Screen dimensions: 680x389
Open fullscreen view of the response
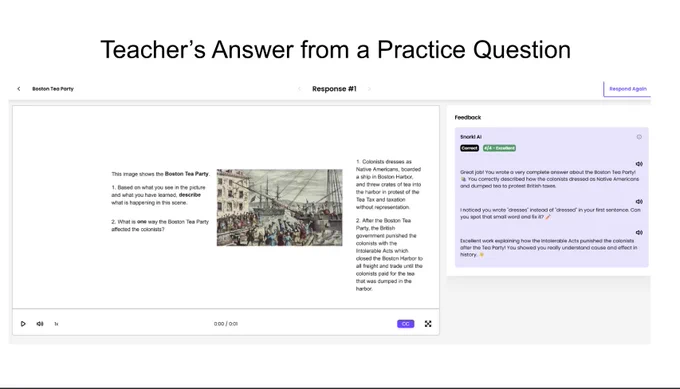click(428, 324)
